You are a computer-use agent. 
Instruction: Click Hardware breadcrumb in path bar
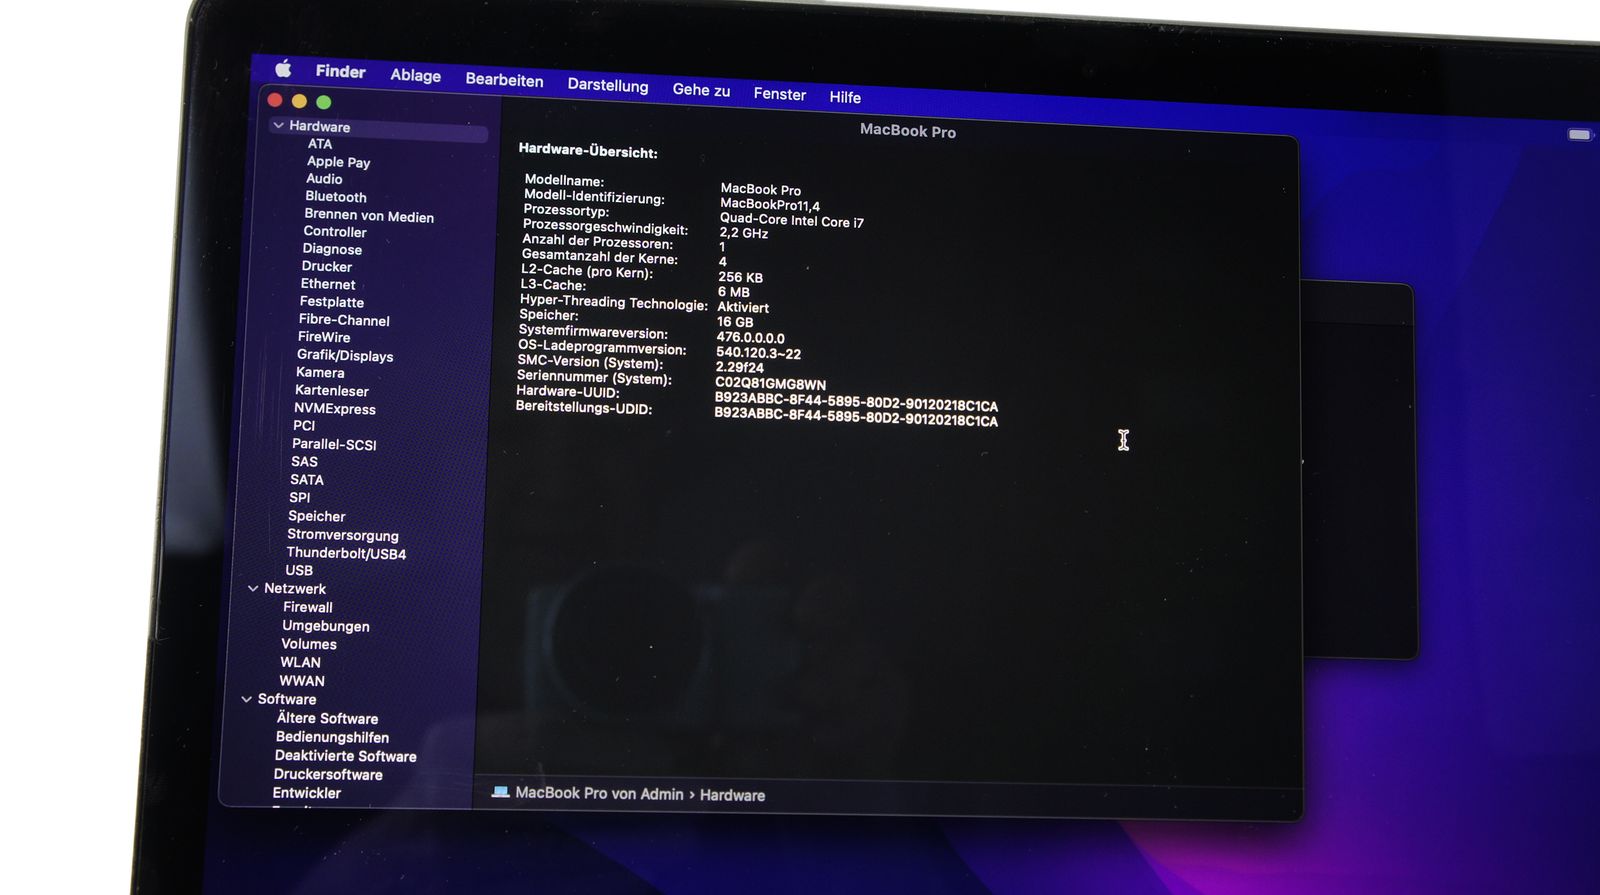(x=732, y=795)
